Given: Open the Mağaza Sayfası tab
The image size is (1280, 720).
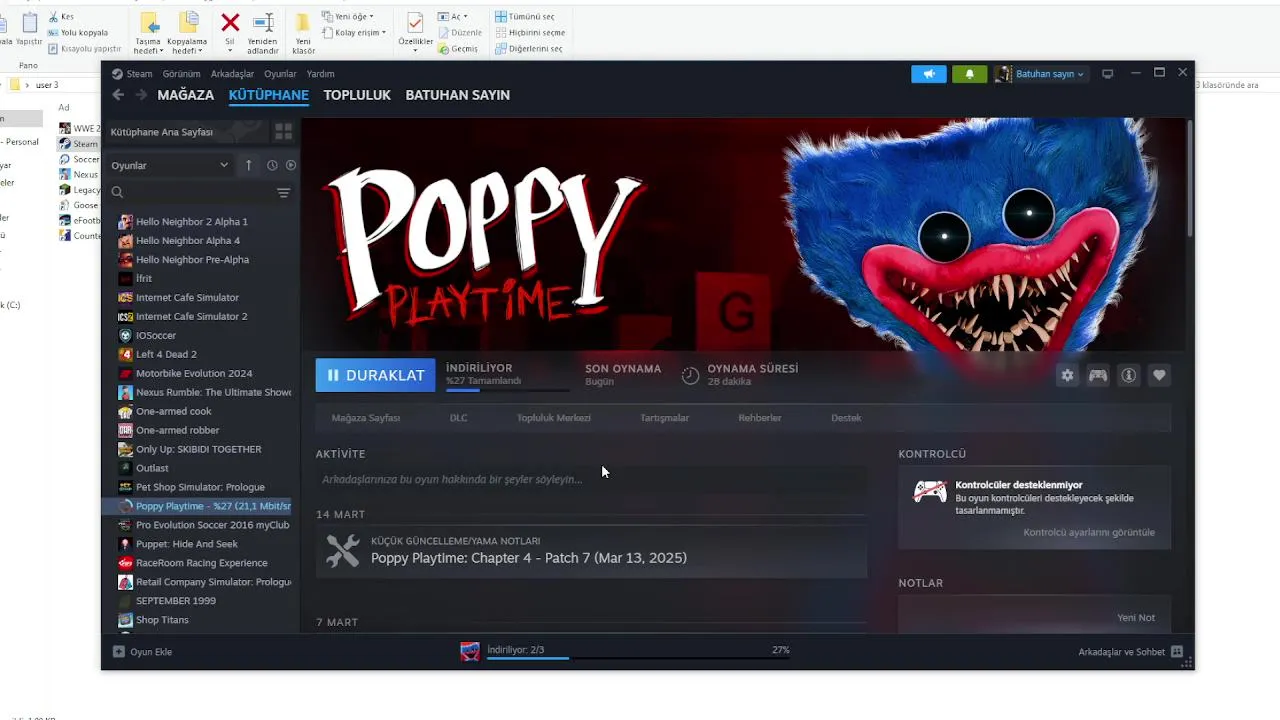Looking at the screenshot, I should (366, 418).
